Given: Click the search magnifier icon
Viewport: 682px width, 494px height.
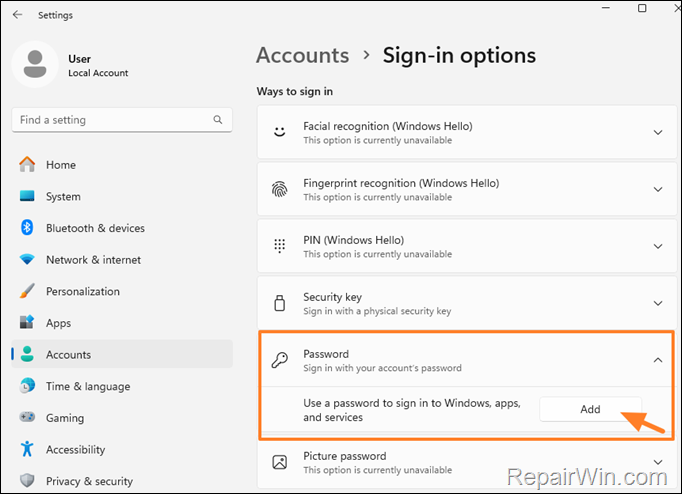Looking at the screenshot, I should point(218,120).
